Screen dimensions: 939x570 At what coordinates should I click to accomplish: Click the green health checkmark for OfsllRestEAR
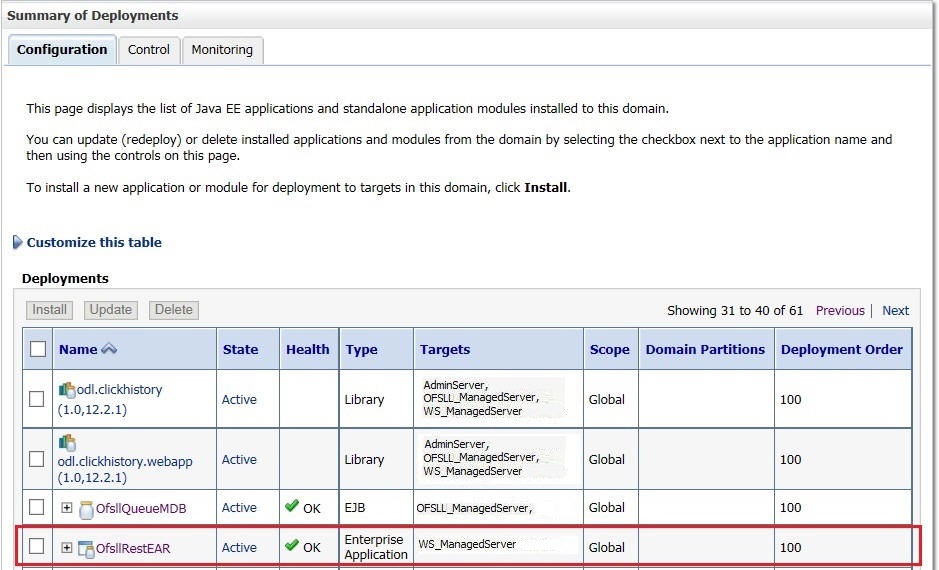[x=292, y=545]
